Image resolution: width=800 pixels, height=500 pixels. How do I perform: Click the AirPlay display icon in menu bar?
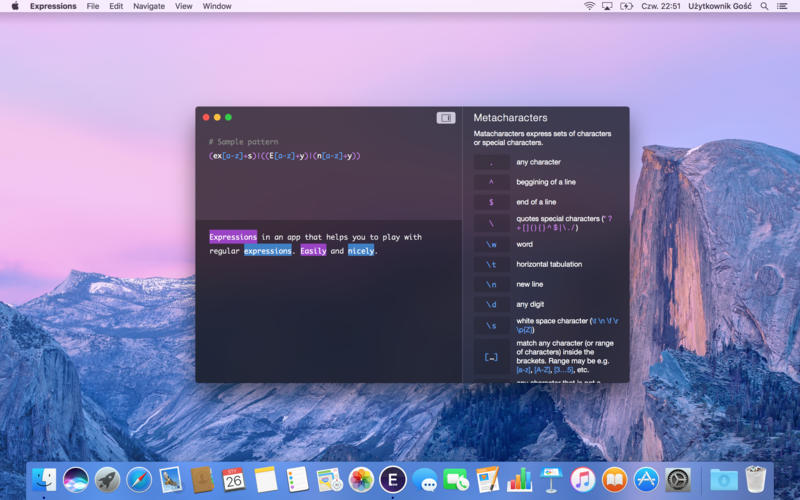pyautogui.click(x=607, y=6)
